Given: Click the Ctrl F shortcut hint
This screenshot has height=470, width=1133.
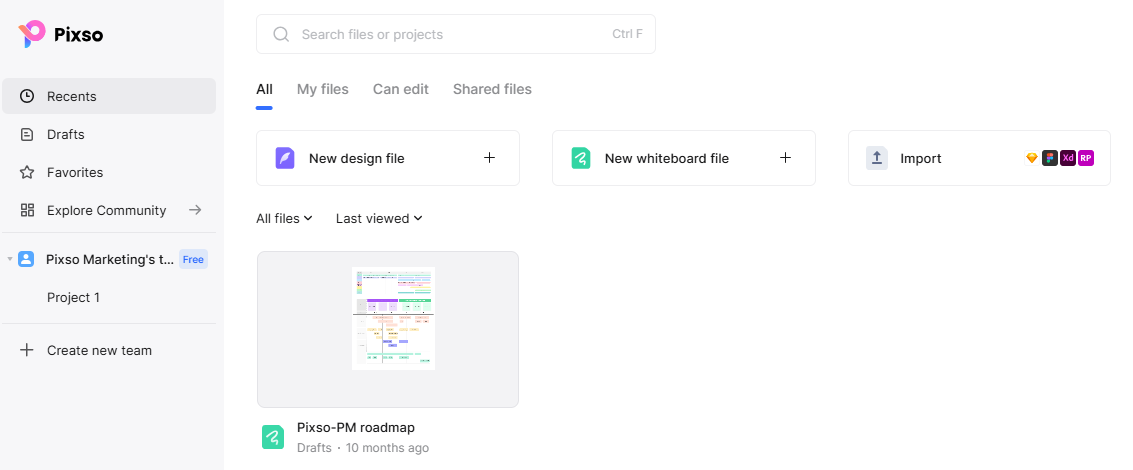Looking at the screenshot, I should tap(627, 34).
